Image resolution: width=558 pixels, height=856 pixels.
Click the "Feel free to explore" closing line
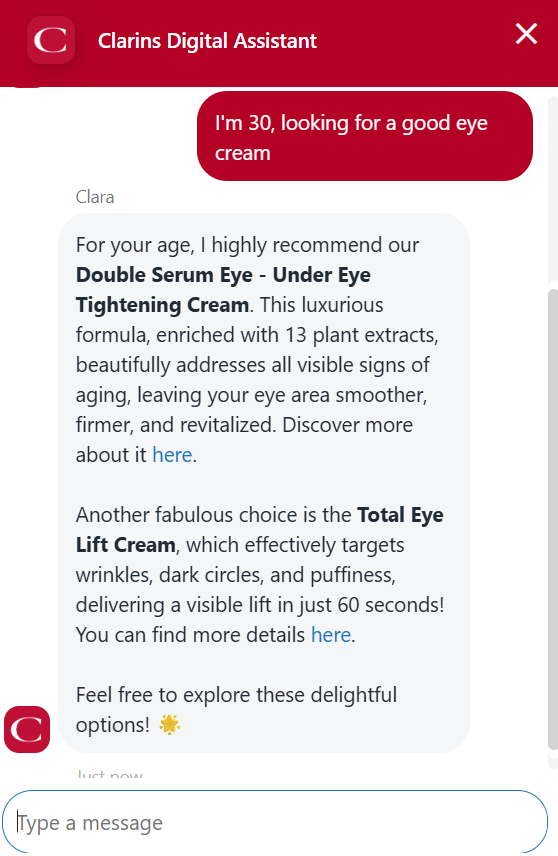point(236,710)
